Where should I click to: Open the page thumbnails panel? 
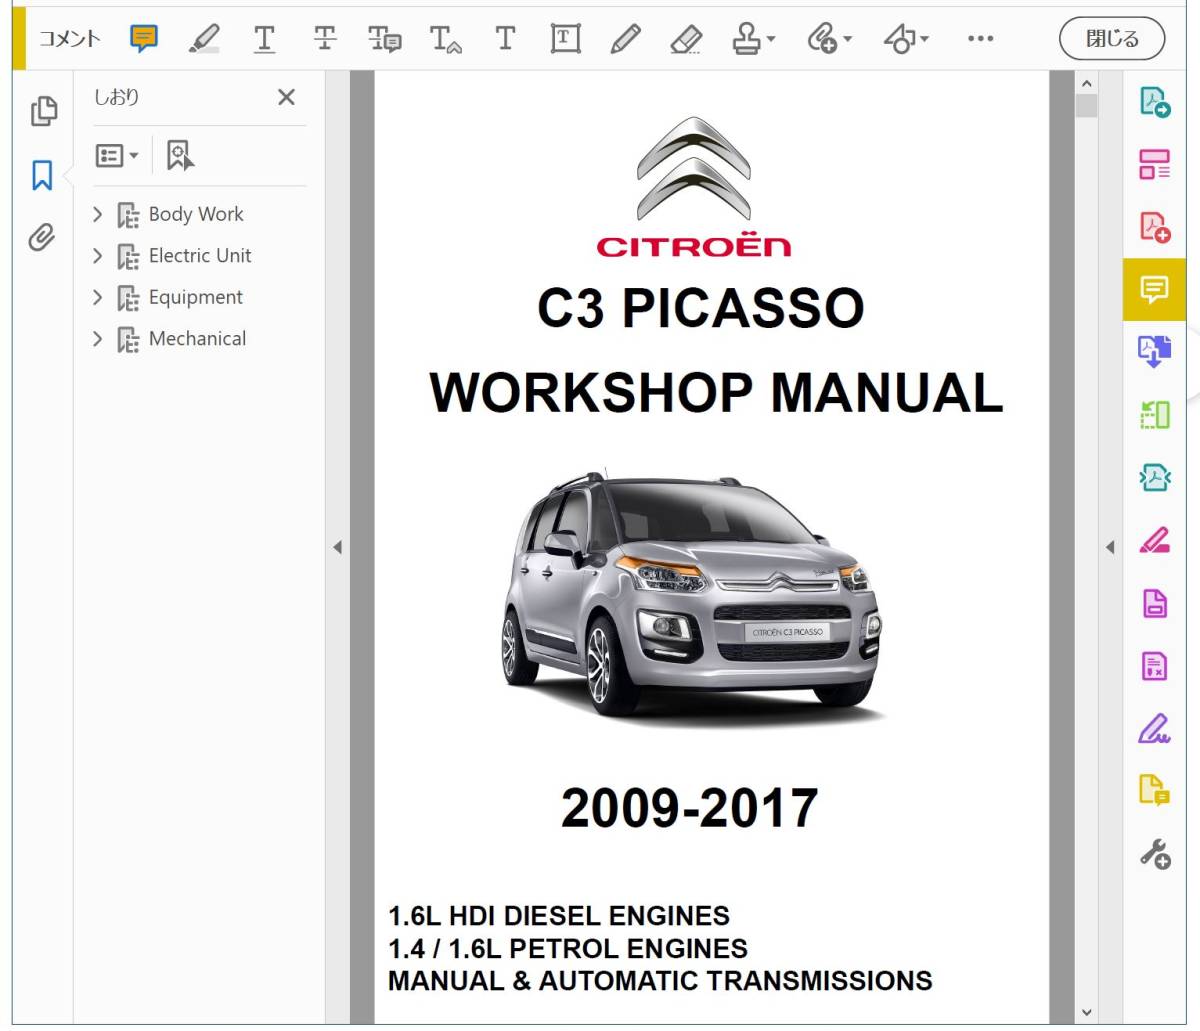[x=43, y=111]
